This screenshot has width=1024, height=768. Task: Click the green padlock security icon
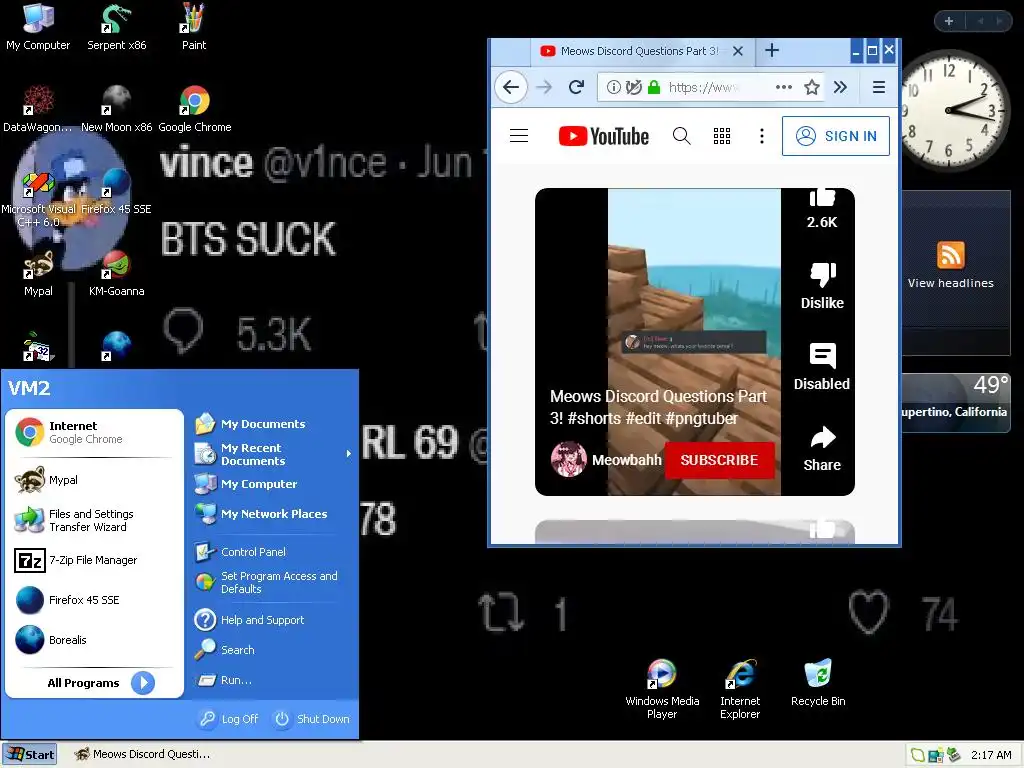(x=654, y=87)
